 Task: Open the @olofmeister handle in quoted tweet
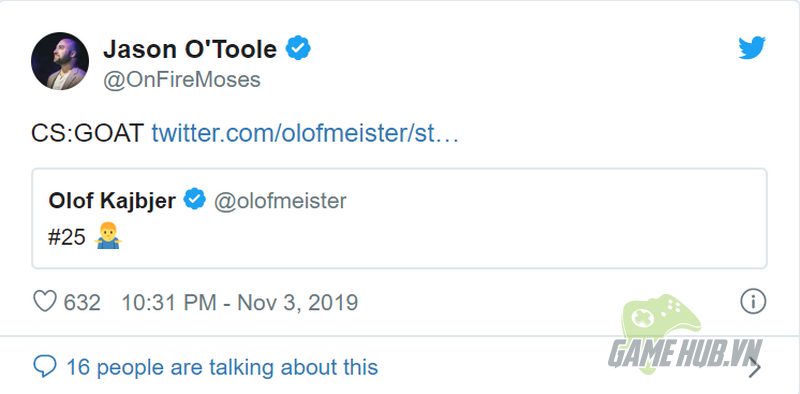tap(280, 201)
